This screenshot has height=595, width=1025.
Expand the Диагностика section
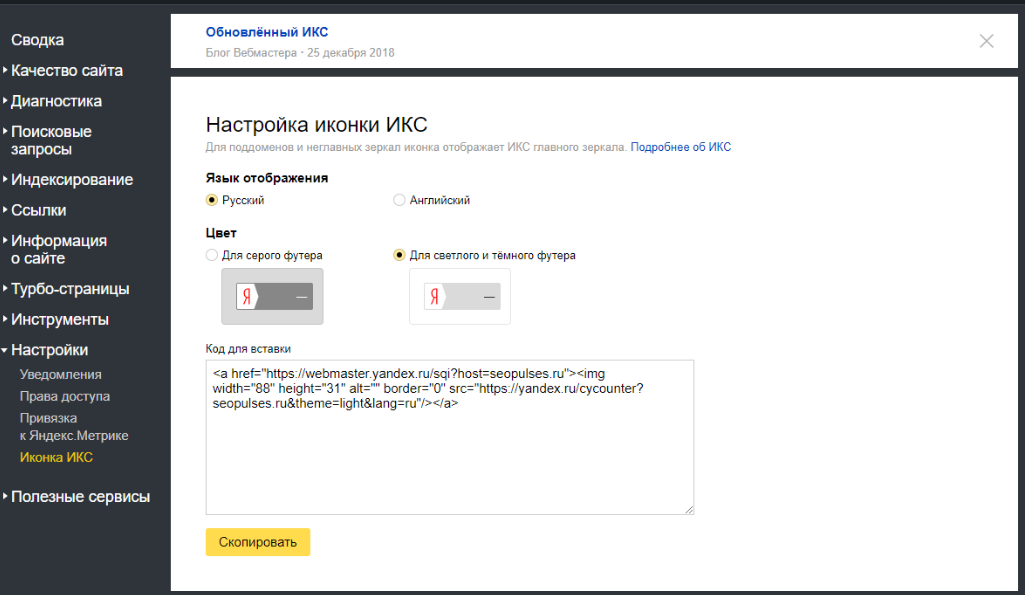(56, 101)
